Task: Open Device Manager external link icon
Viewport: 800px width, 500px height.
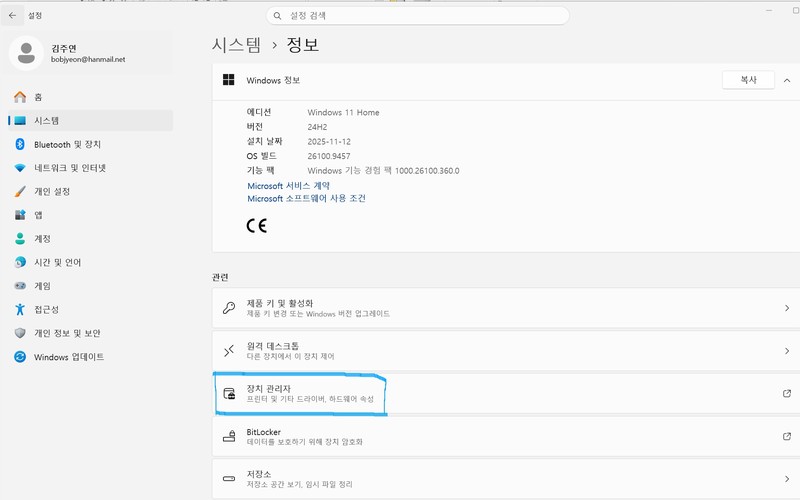Action: 787,393
